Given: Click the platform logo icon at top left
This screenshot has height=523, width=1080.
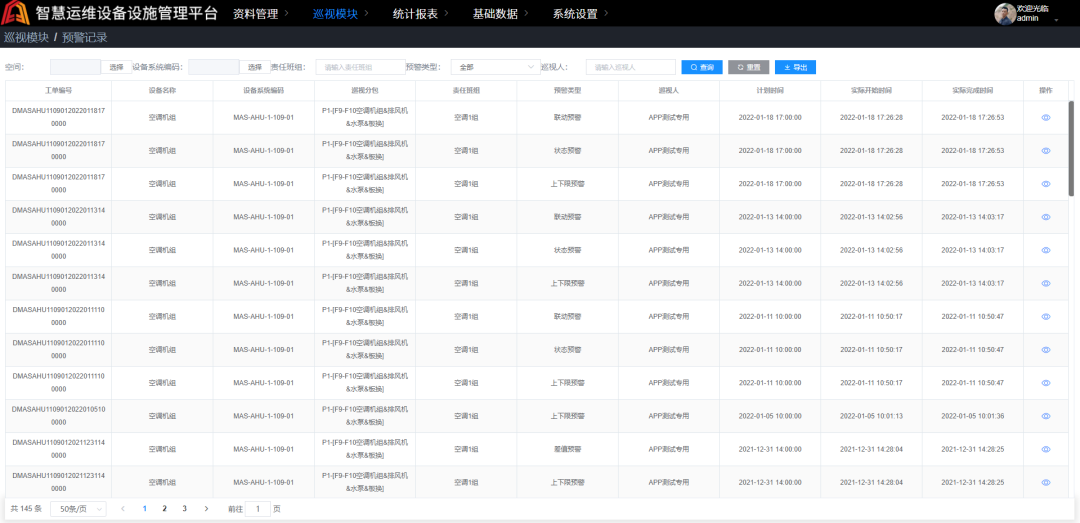Looking at the screenshot, I should pos(17,13).
